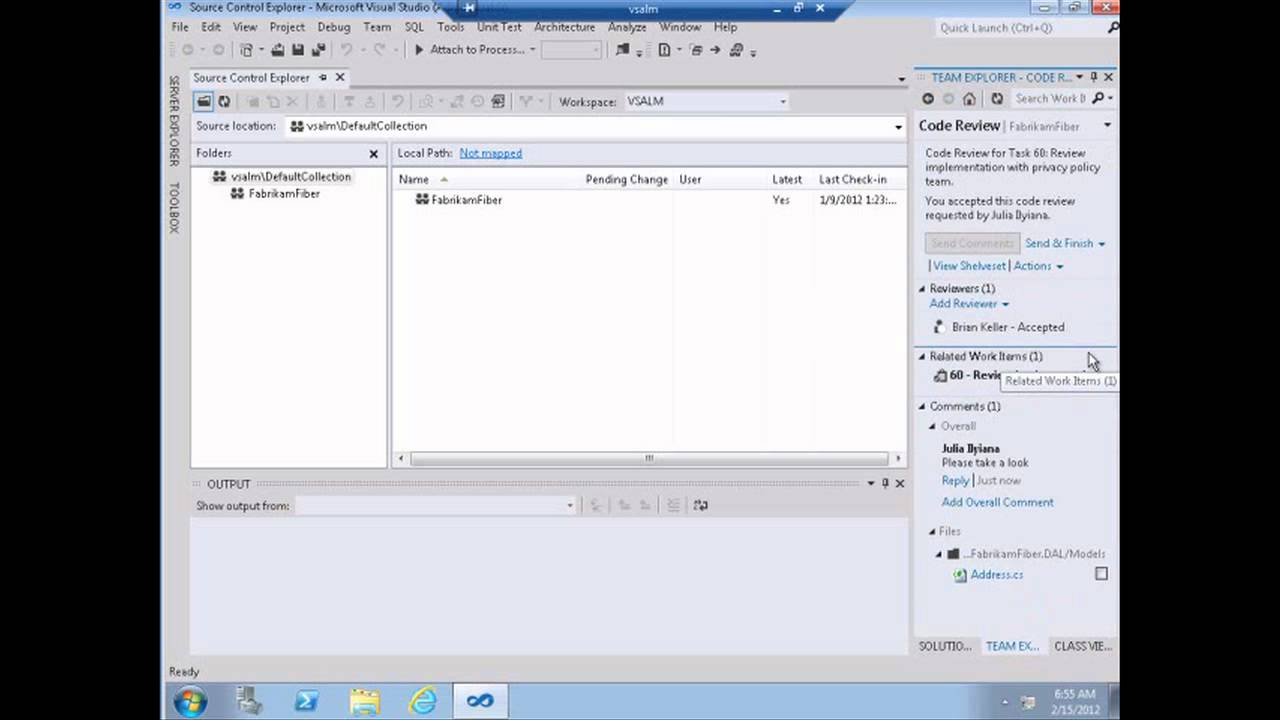The image size is (1280, 720).
Task: Click the Reply link under Julia's comment
Action: point(955,481)
